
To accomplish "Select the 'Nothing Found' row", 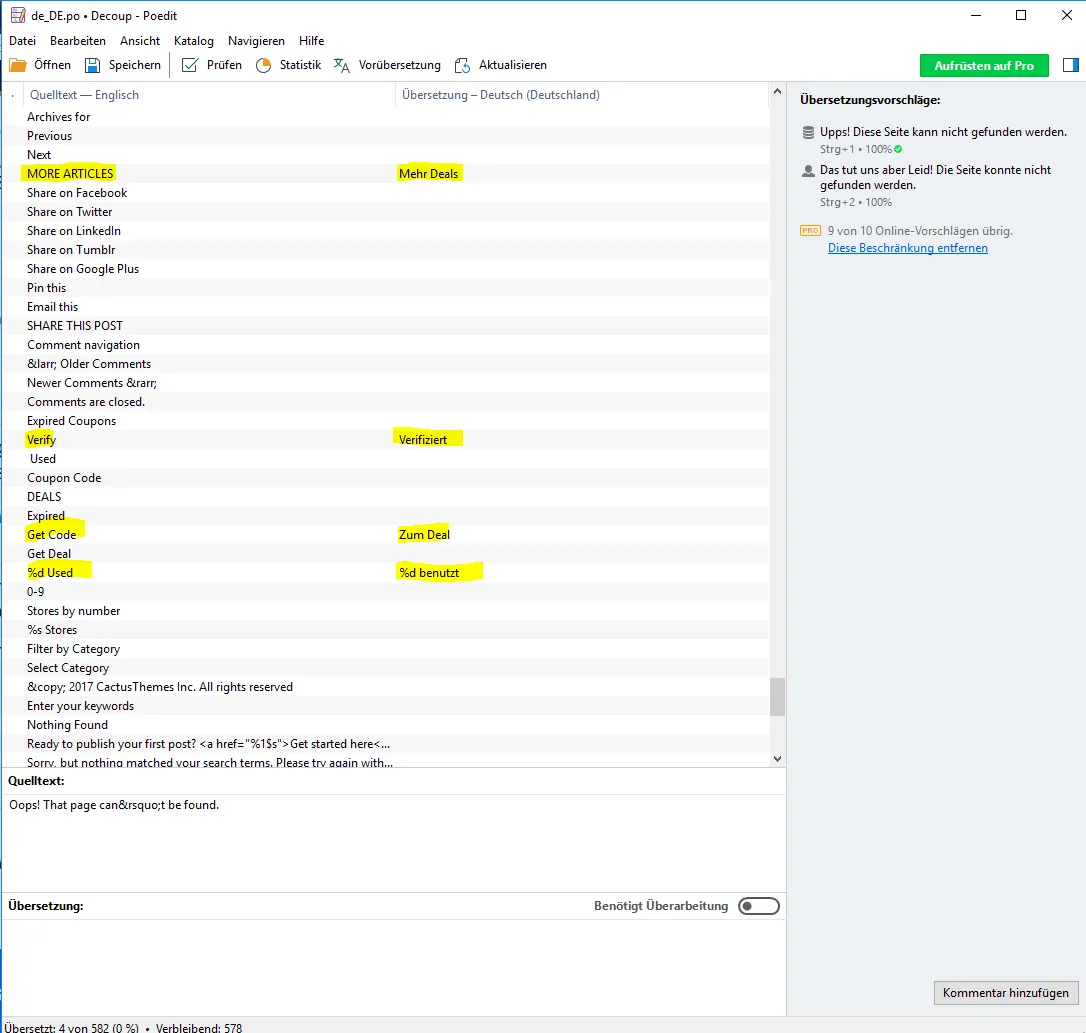I will pyautogui.click(x=386, y=725).
